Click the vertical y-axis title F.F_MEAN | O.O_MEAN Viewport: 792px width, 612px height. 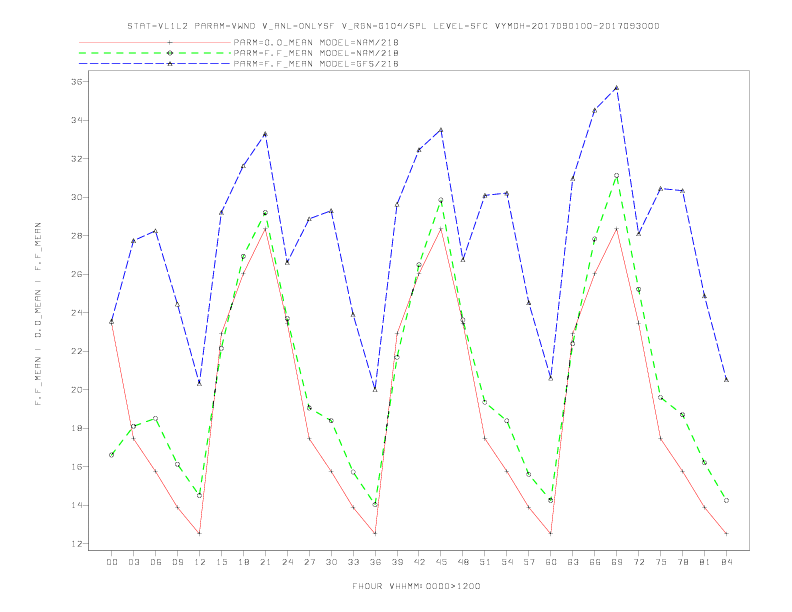38,314
